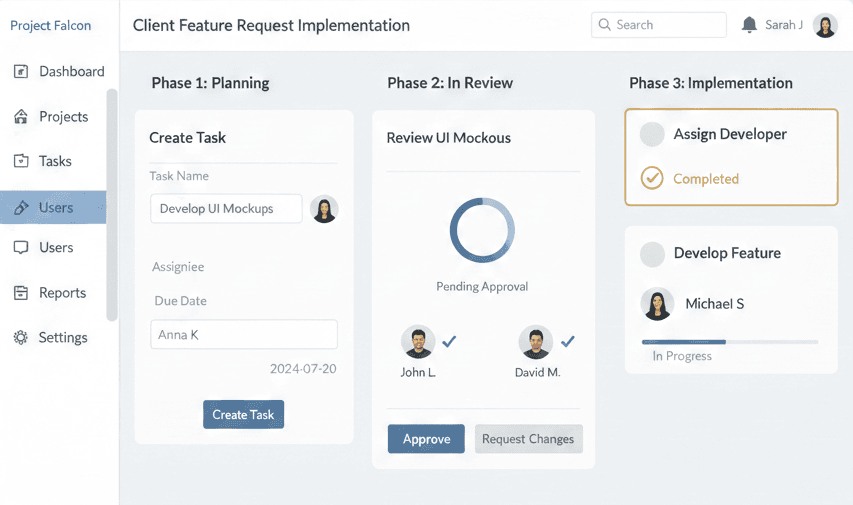Click the Completed checkmark under Assign Developer
This screenshot has width=853, height=505.
click(x=652, y=179)
